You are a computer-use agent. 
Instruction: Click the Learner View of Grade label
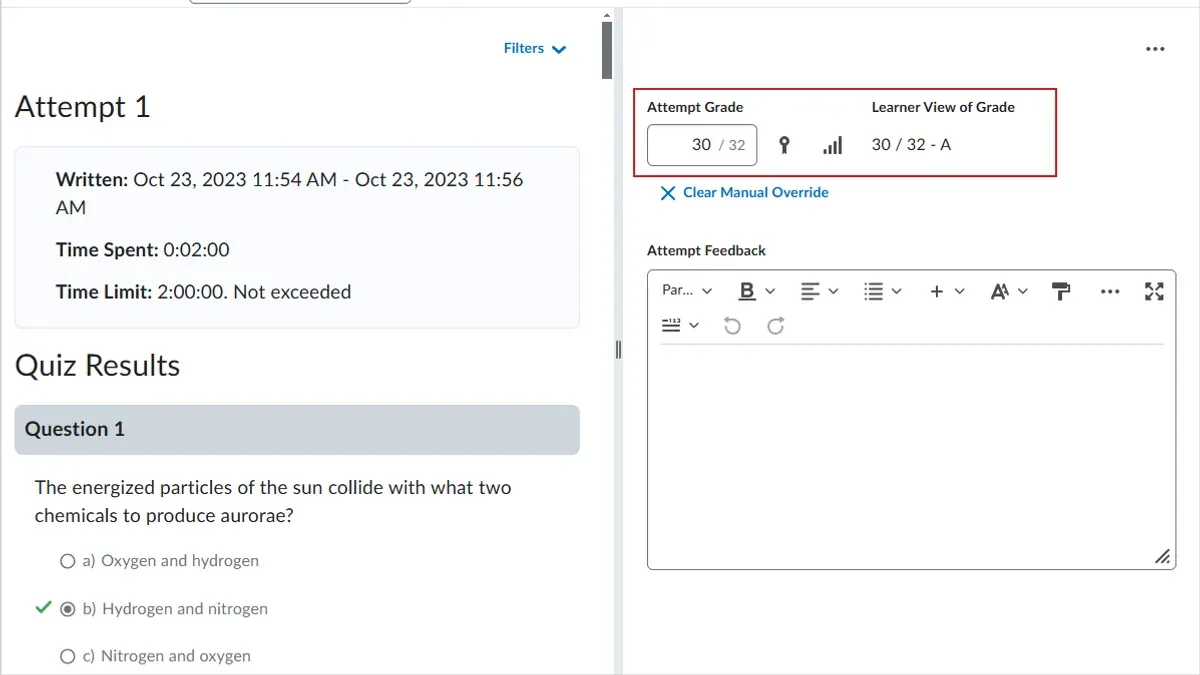click(943, 107)
